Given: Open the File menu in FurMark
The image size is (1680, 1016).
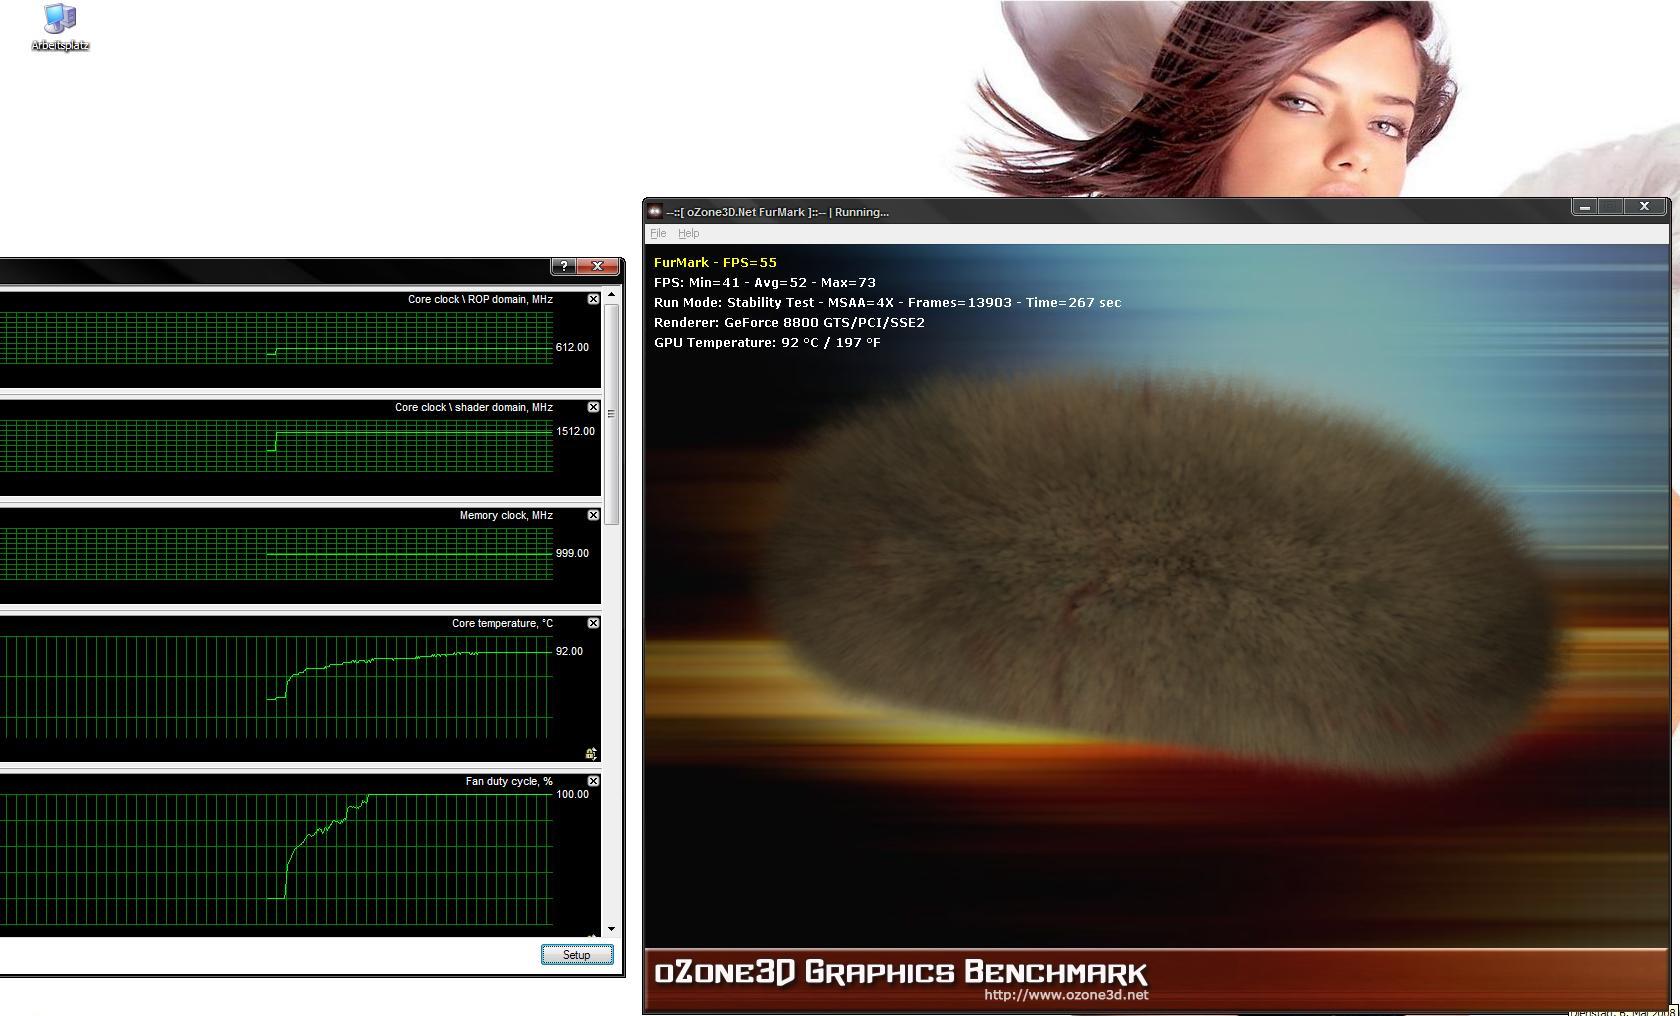Looking at the screenshot, I should (x=658, y=233).
